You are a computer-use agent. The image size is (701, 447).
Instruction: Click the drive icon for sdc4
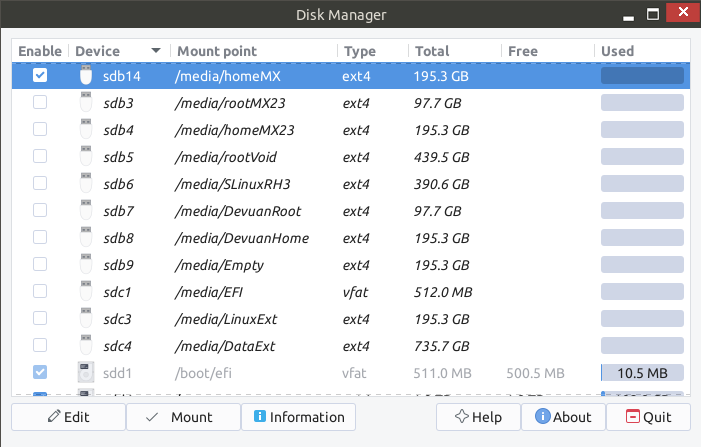[x=86, y=346]
